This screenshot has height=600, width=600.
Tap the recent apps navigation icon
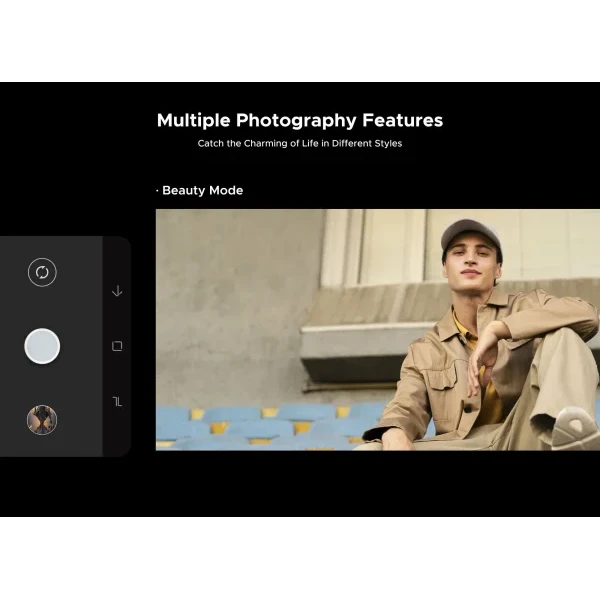click(x=117, y=401)
